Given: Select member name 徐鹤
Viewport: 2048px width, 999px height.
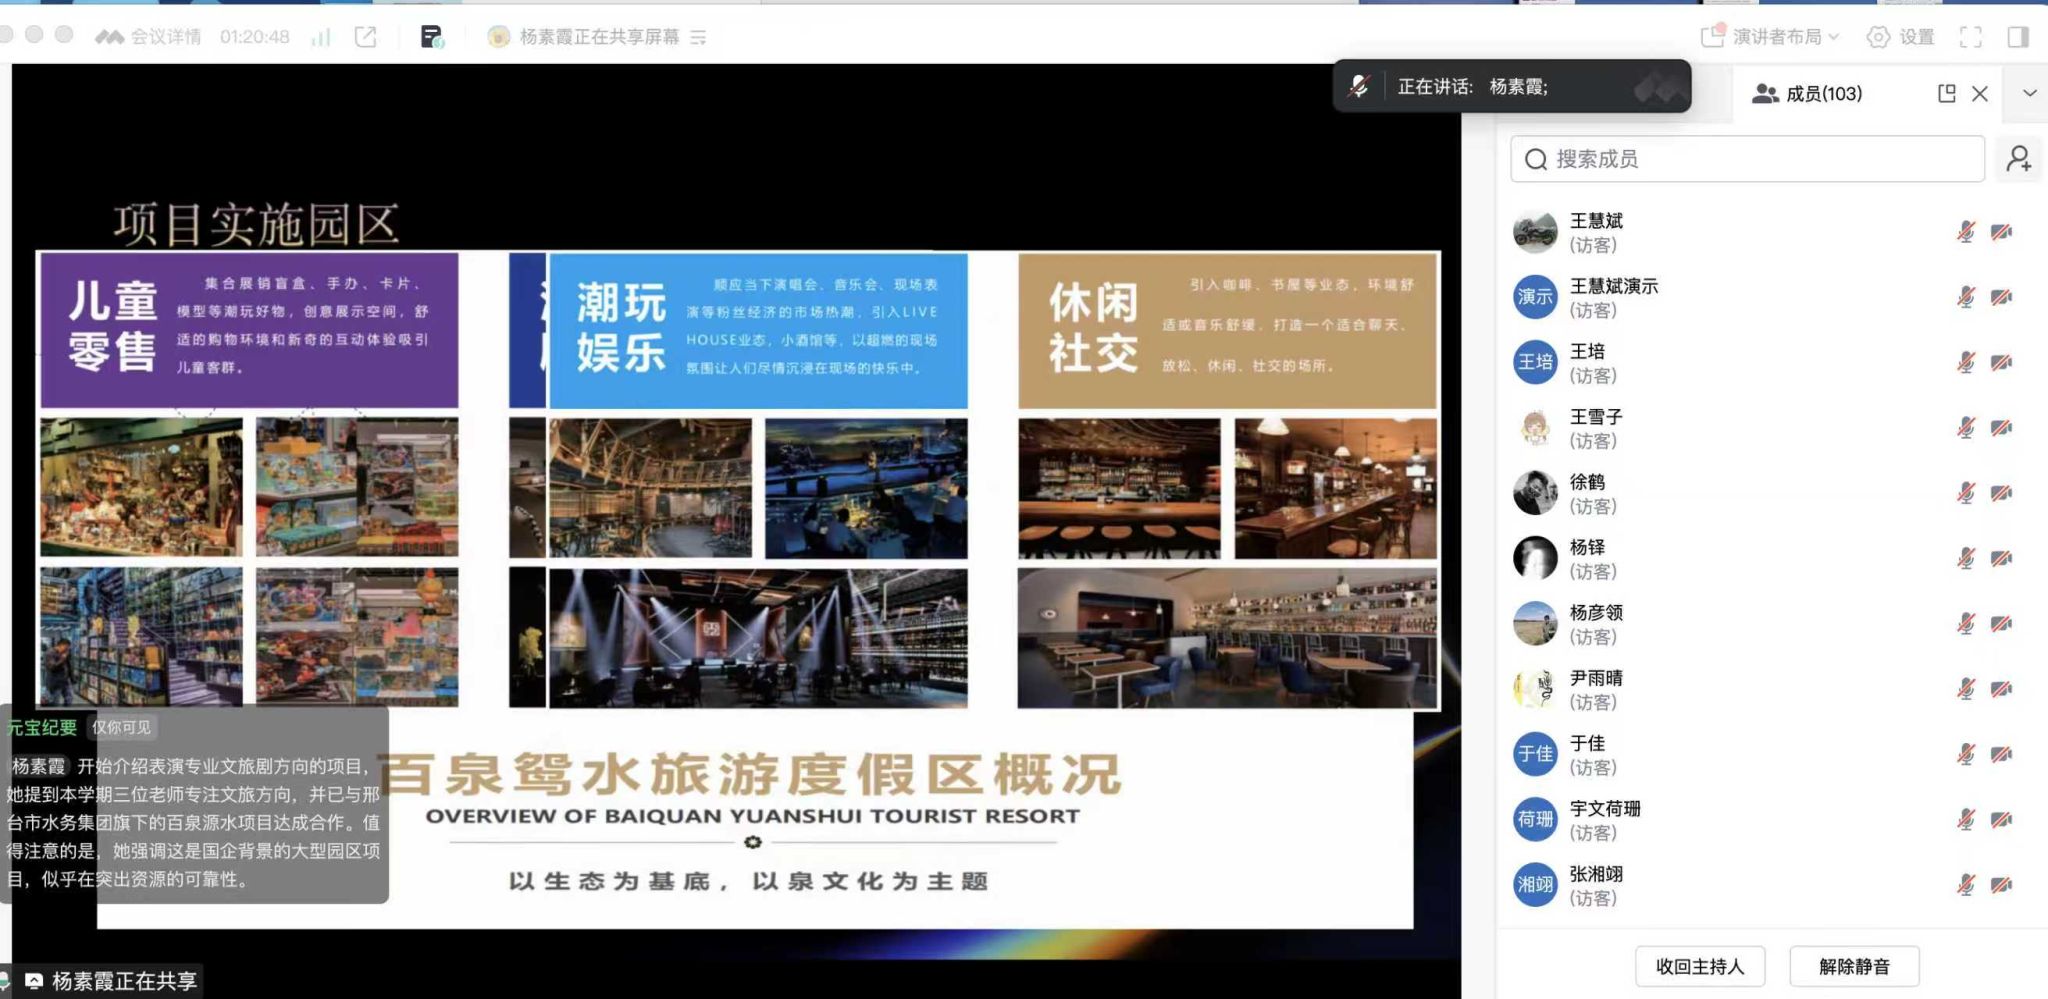Looking at the screenshot, I should (x=1587, y=482).
